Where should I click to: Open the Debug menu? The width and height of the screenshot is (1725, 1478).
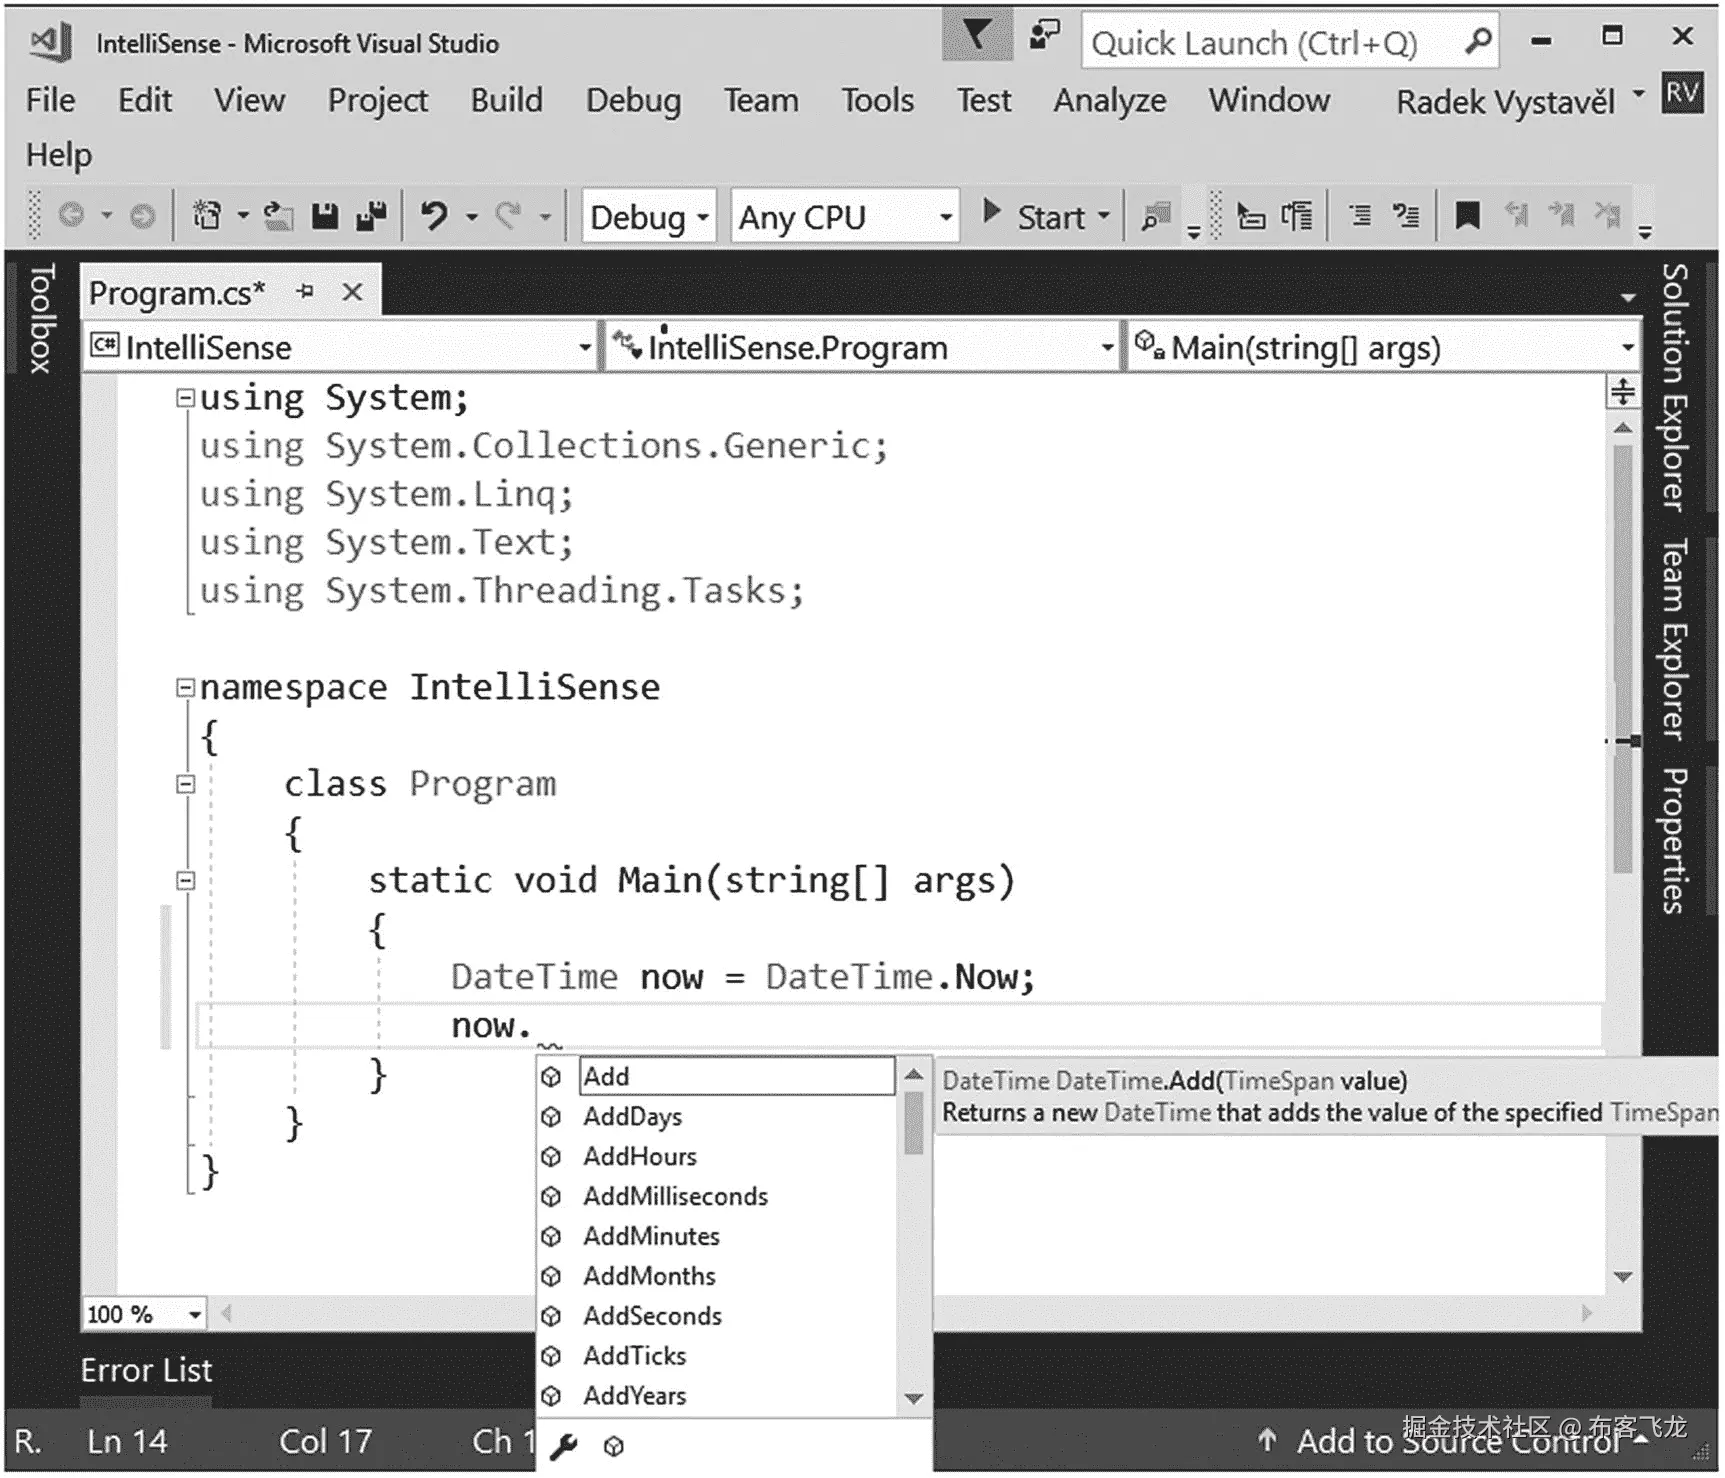coord(633,100)
